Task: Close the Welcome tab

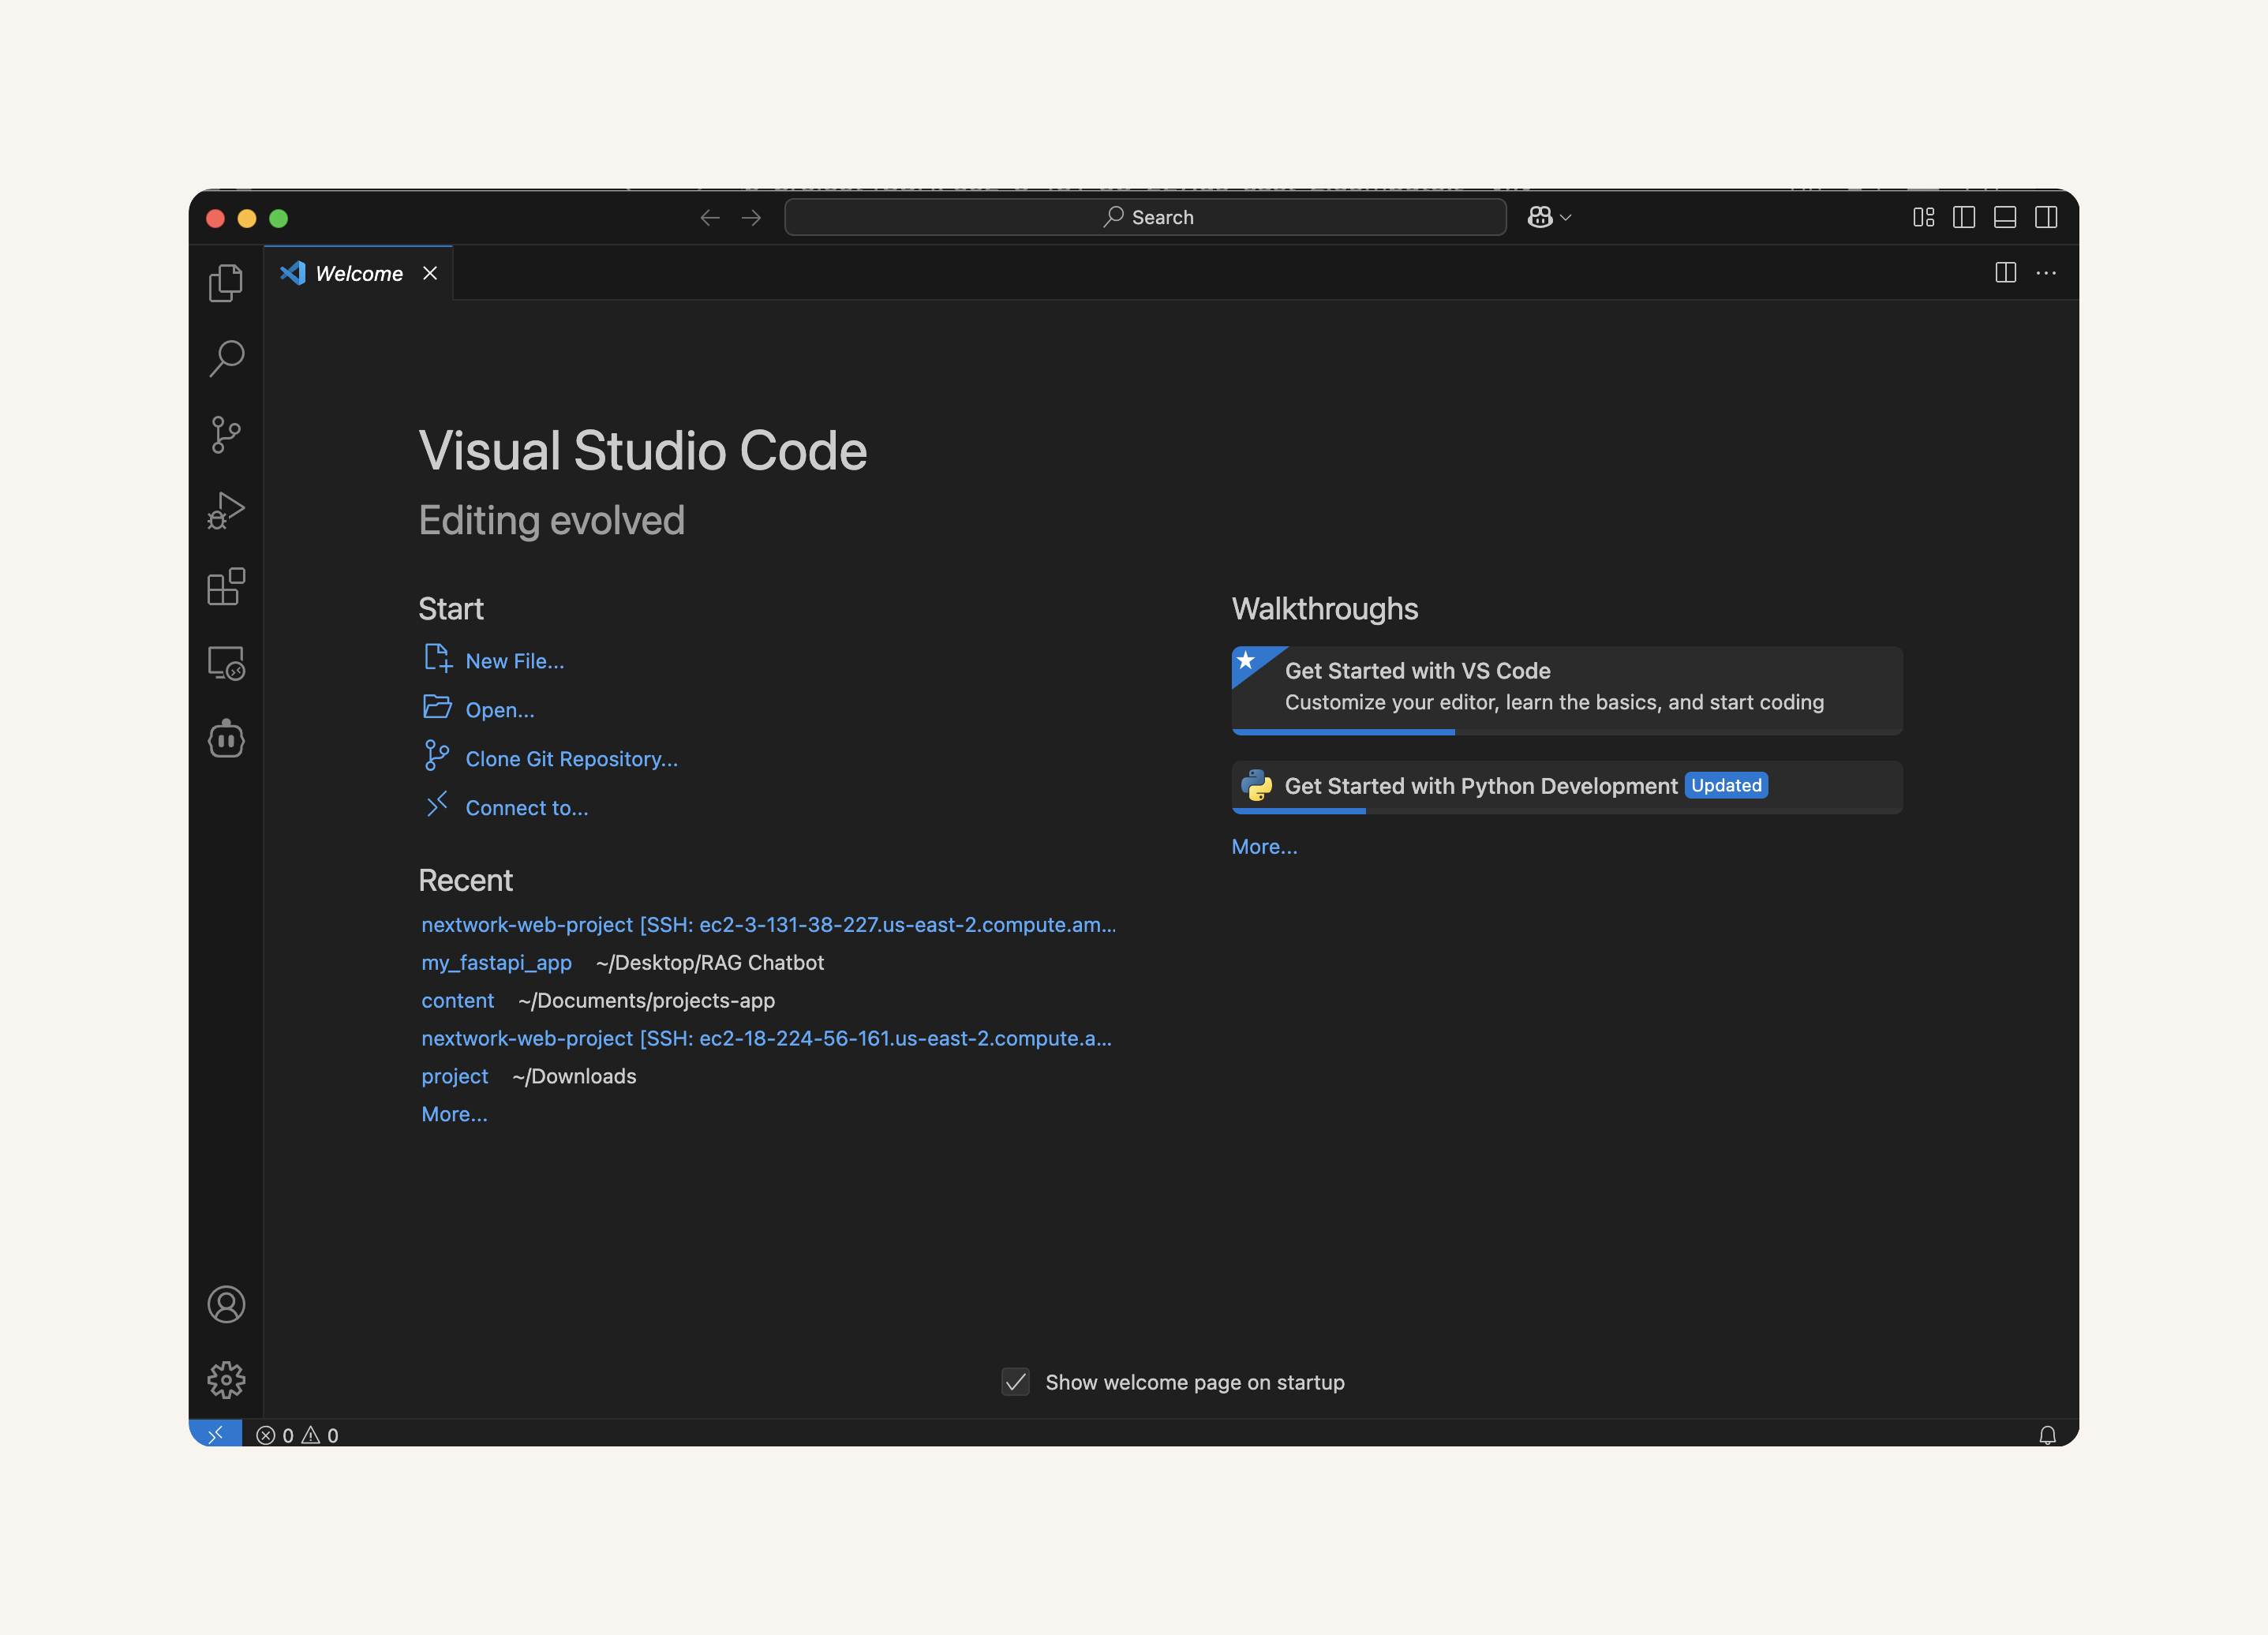Action: [x=430, y=273]
